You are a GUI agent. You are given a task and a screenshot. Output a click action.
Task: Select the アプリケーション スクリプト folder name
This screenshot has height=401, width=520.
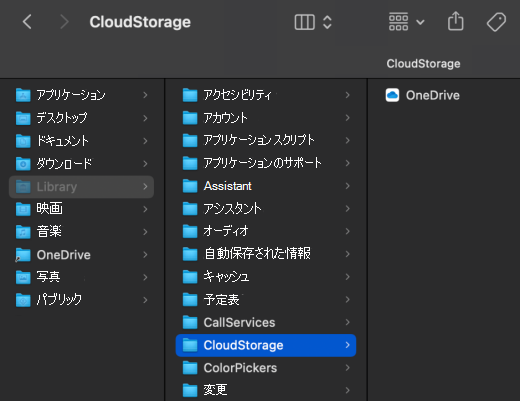[259, 140]
